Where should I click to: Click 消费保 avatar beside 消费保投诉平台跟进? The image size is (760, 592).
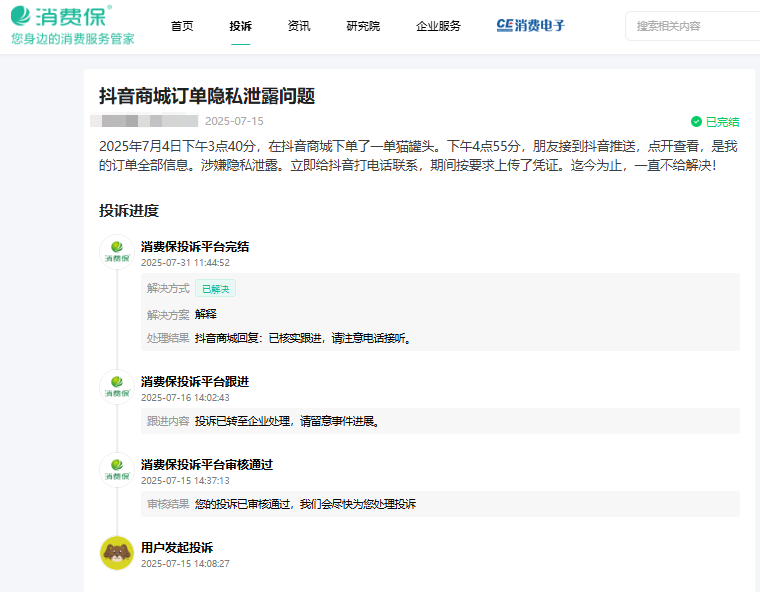(117, 387)
